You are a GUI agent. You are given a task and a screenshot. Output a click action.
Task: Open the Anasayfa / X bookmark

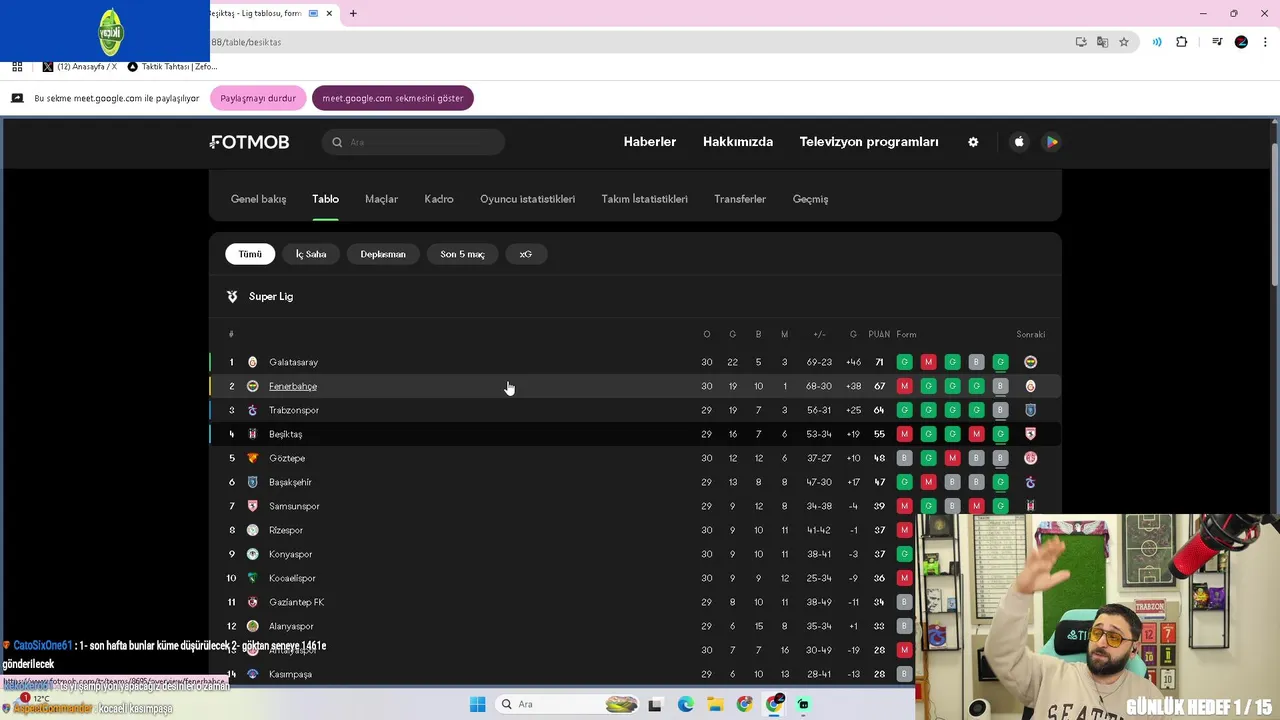pyautogui.click(x=80, y=67)
